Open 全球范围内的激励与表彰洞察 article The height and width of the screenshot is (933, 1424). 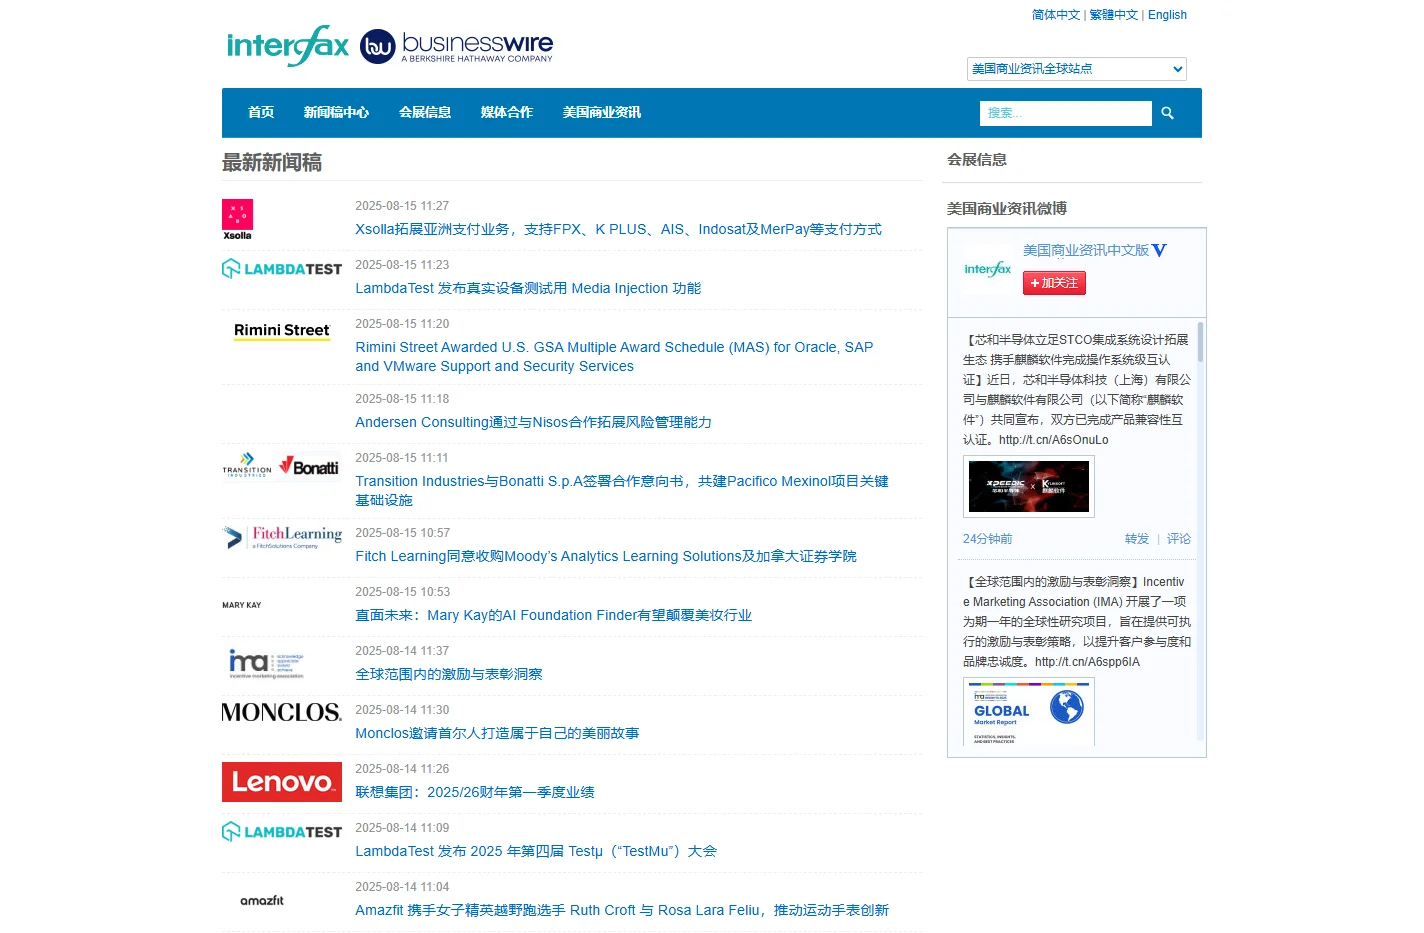click(x=449, y=674)
